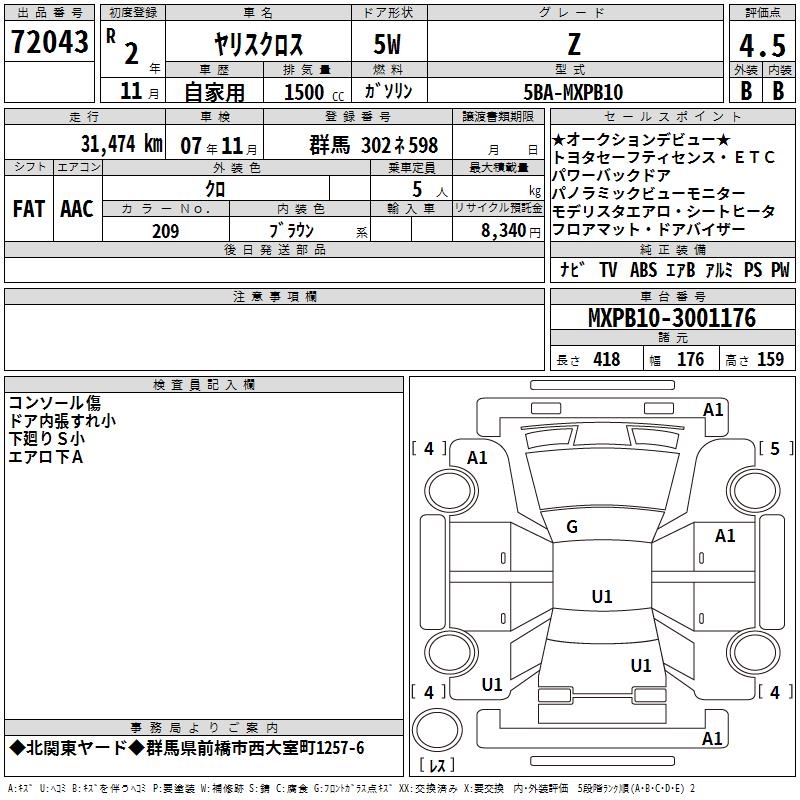Click registration number 群馬 302ネ598

(373, 145)
